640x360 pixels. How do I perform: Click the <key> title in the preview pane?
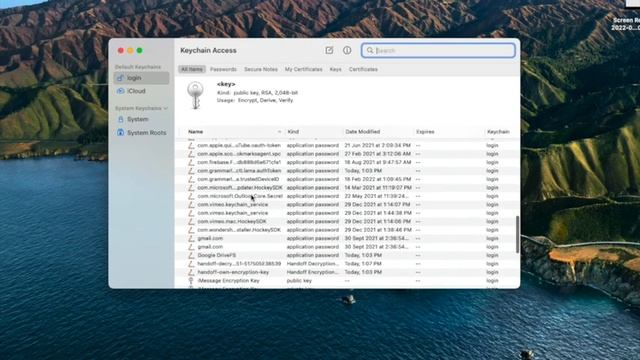click(226, 84)
